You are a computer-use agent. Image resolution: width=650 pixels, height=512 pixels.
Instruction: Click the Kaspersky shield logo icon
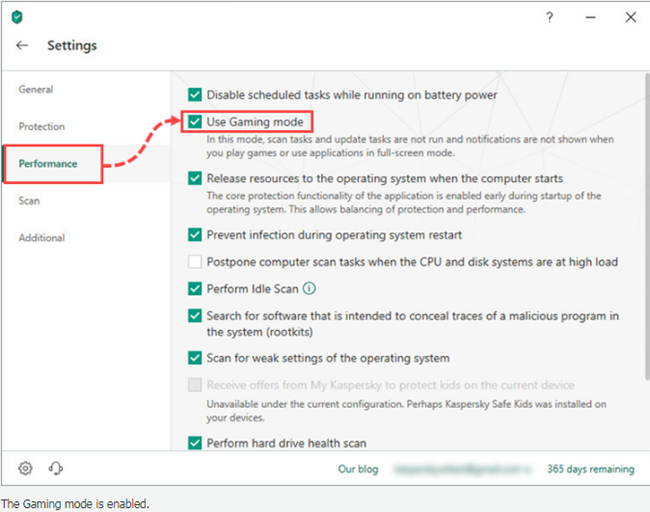click(17, 17)
